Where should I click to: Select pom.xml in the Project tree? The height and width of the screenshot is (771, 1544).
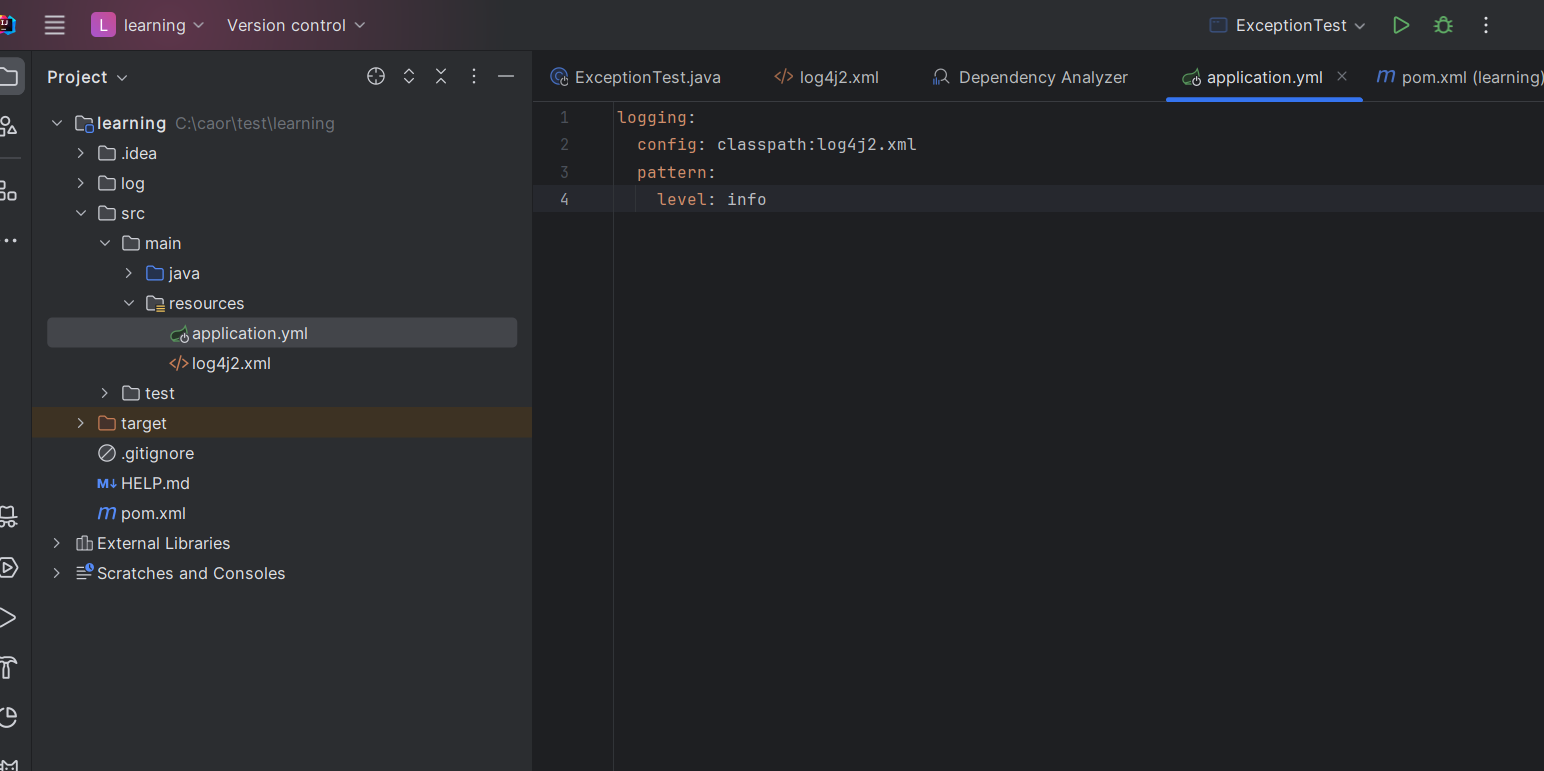[152, 513]
